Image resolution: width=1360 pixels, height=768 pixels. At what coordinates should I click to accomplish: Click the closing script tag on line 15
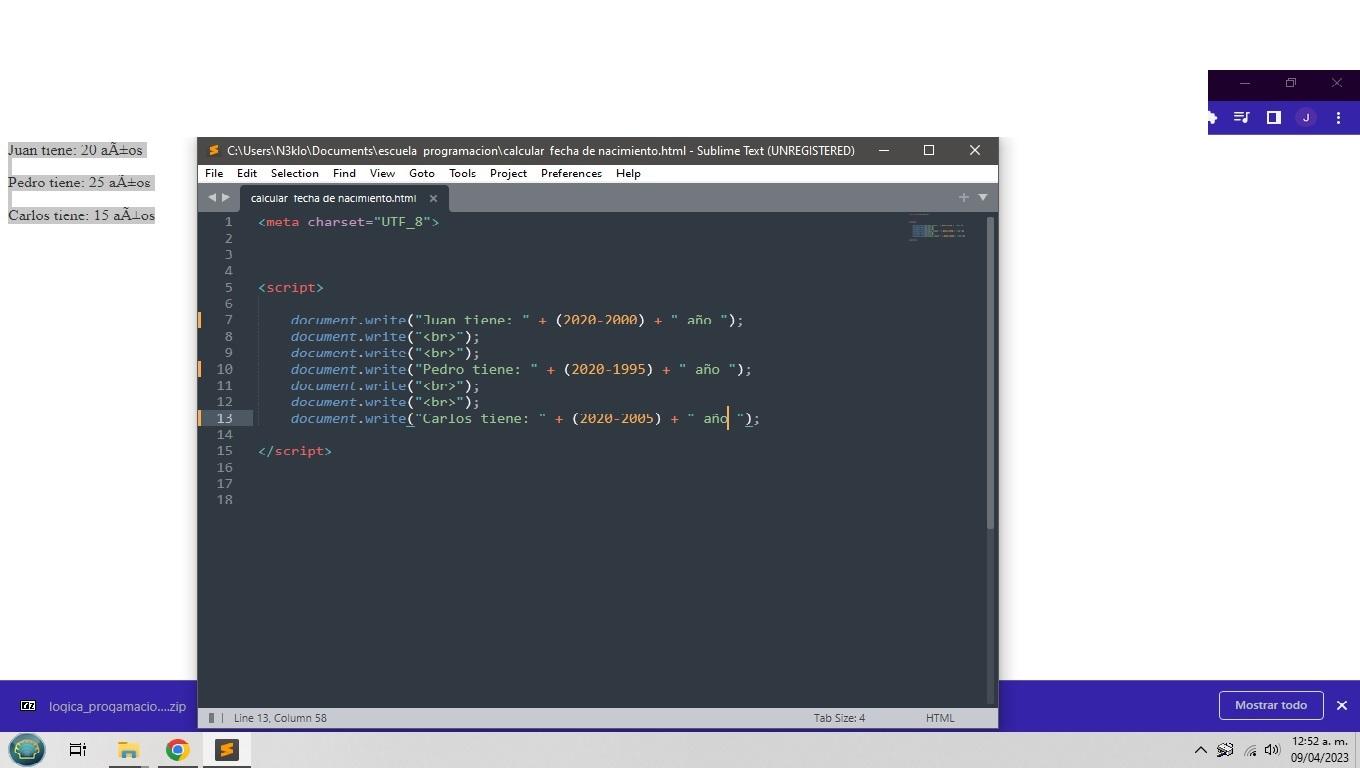(x=295, y=451)
